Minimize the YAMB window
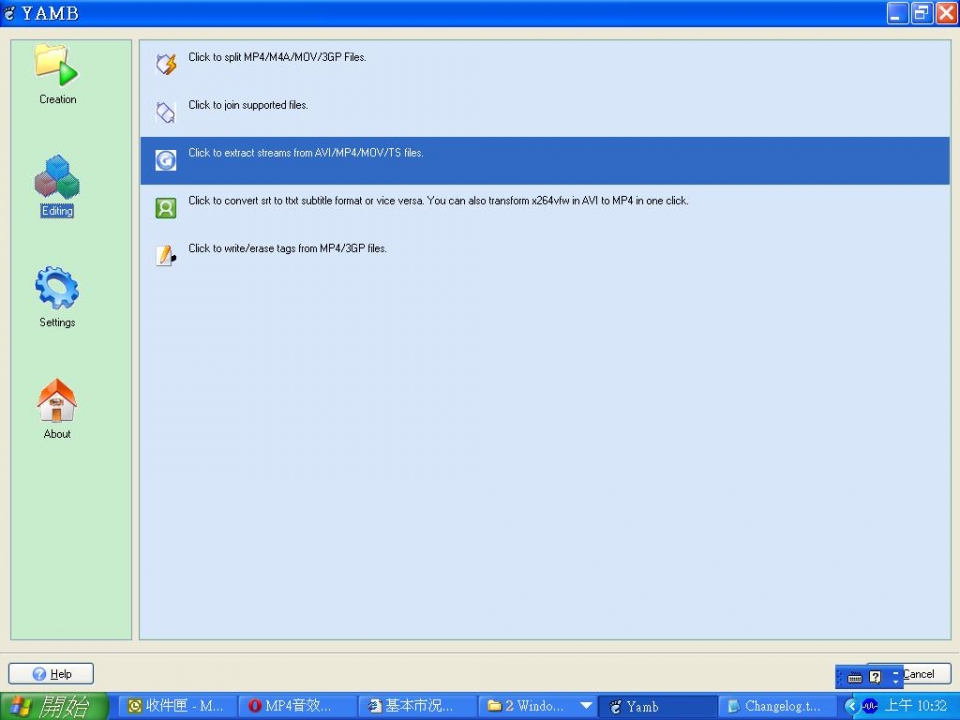 coord(897,13)
